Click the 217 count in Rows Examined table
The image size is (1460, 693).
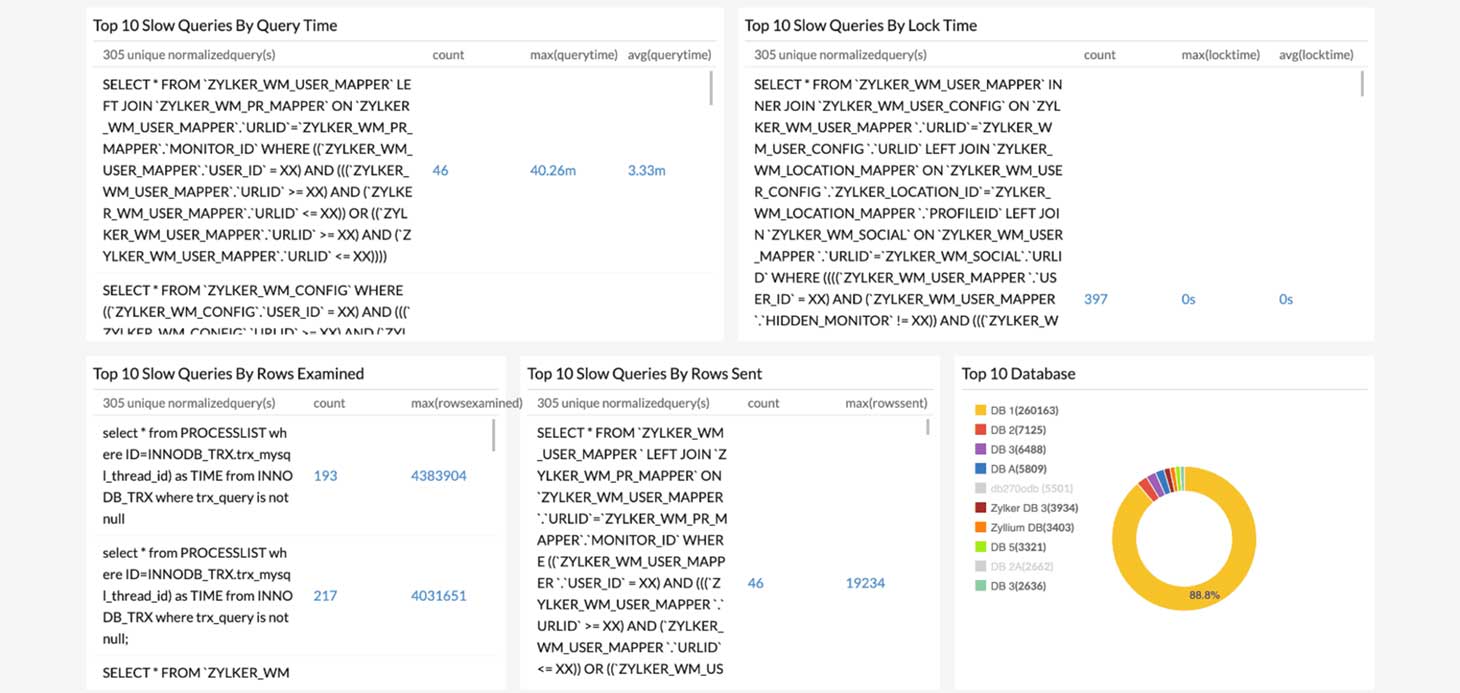[325, 595]
